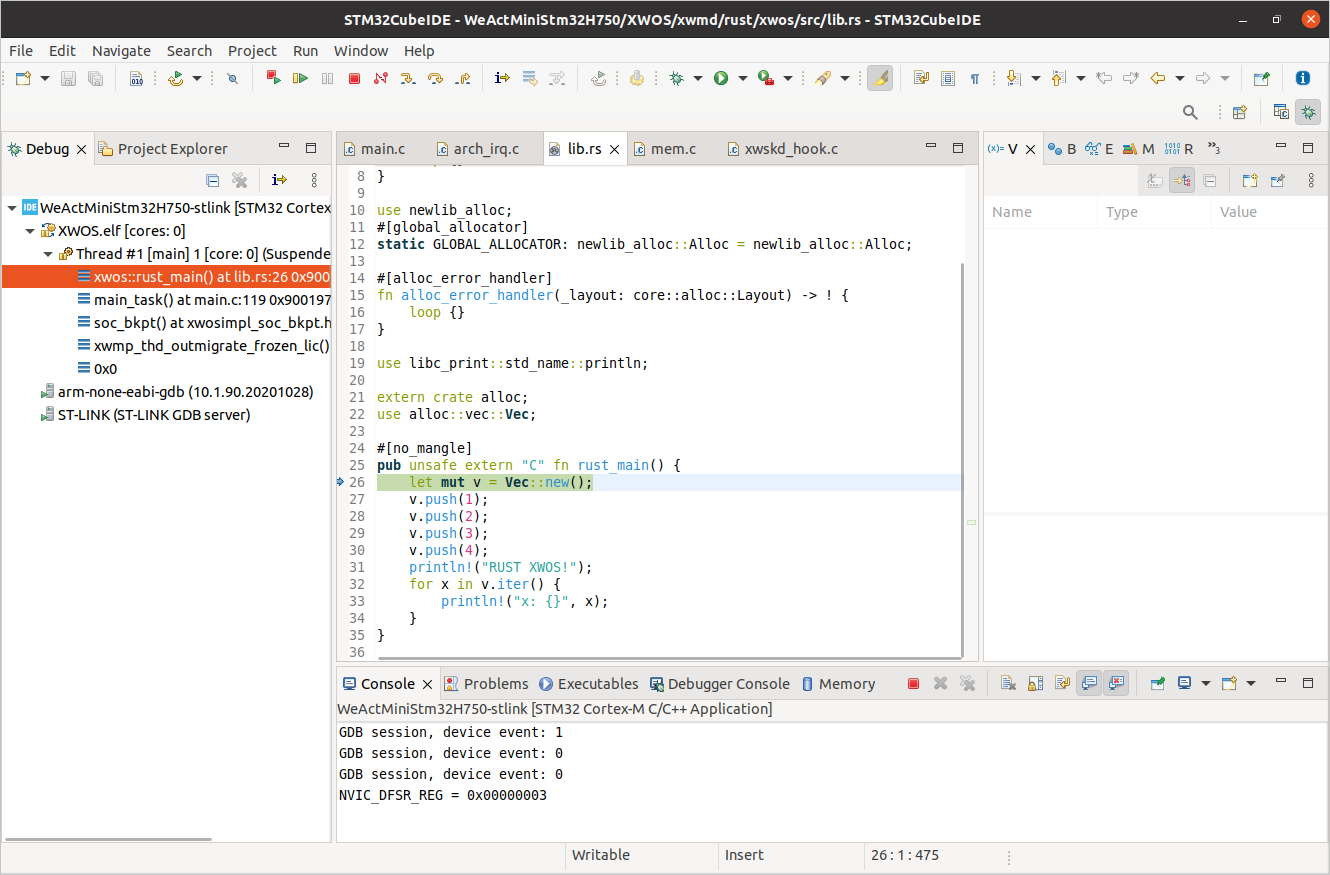Open the Debug bug icon dropdown arrow
Viewport: 1330px width, 875px height.
coord(697,78)
